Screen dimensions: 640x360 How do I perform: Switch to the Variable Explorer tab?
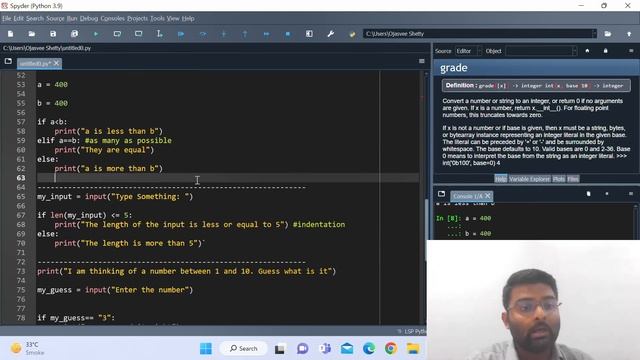tap(529, 179)
